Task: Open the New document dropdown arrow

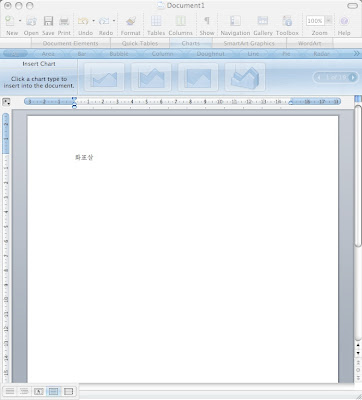Action: point(20,21)
